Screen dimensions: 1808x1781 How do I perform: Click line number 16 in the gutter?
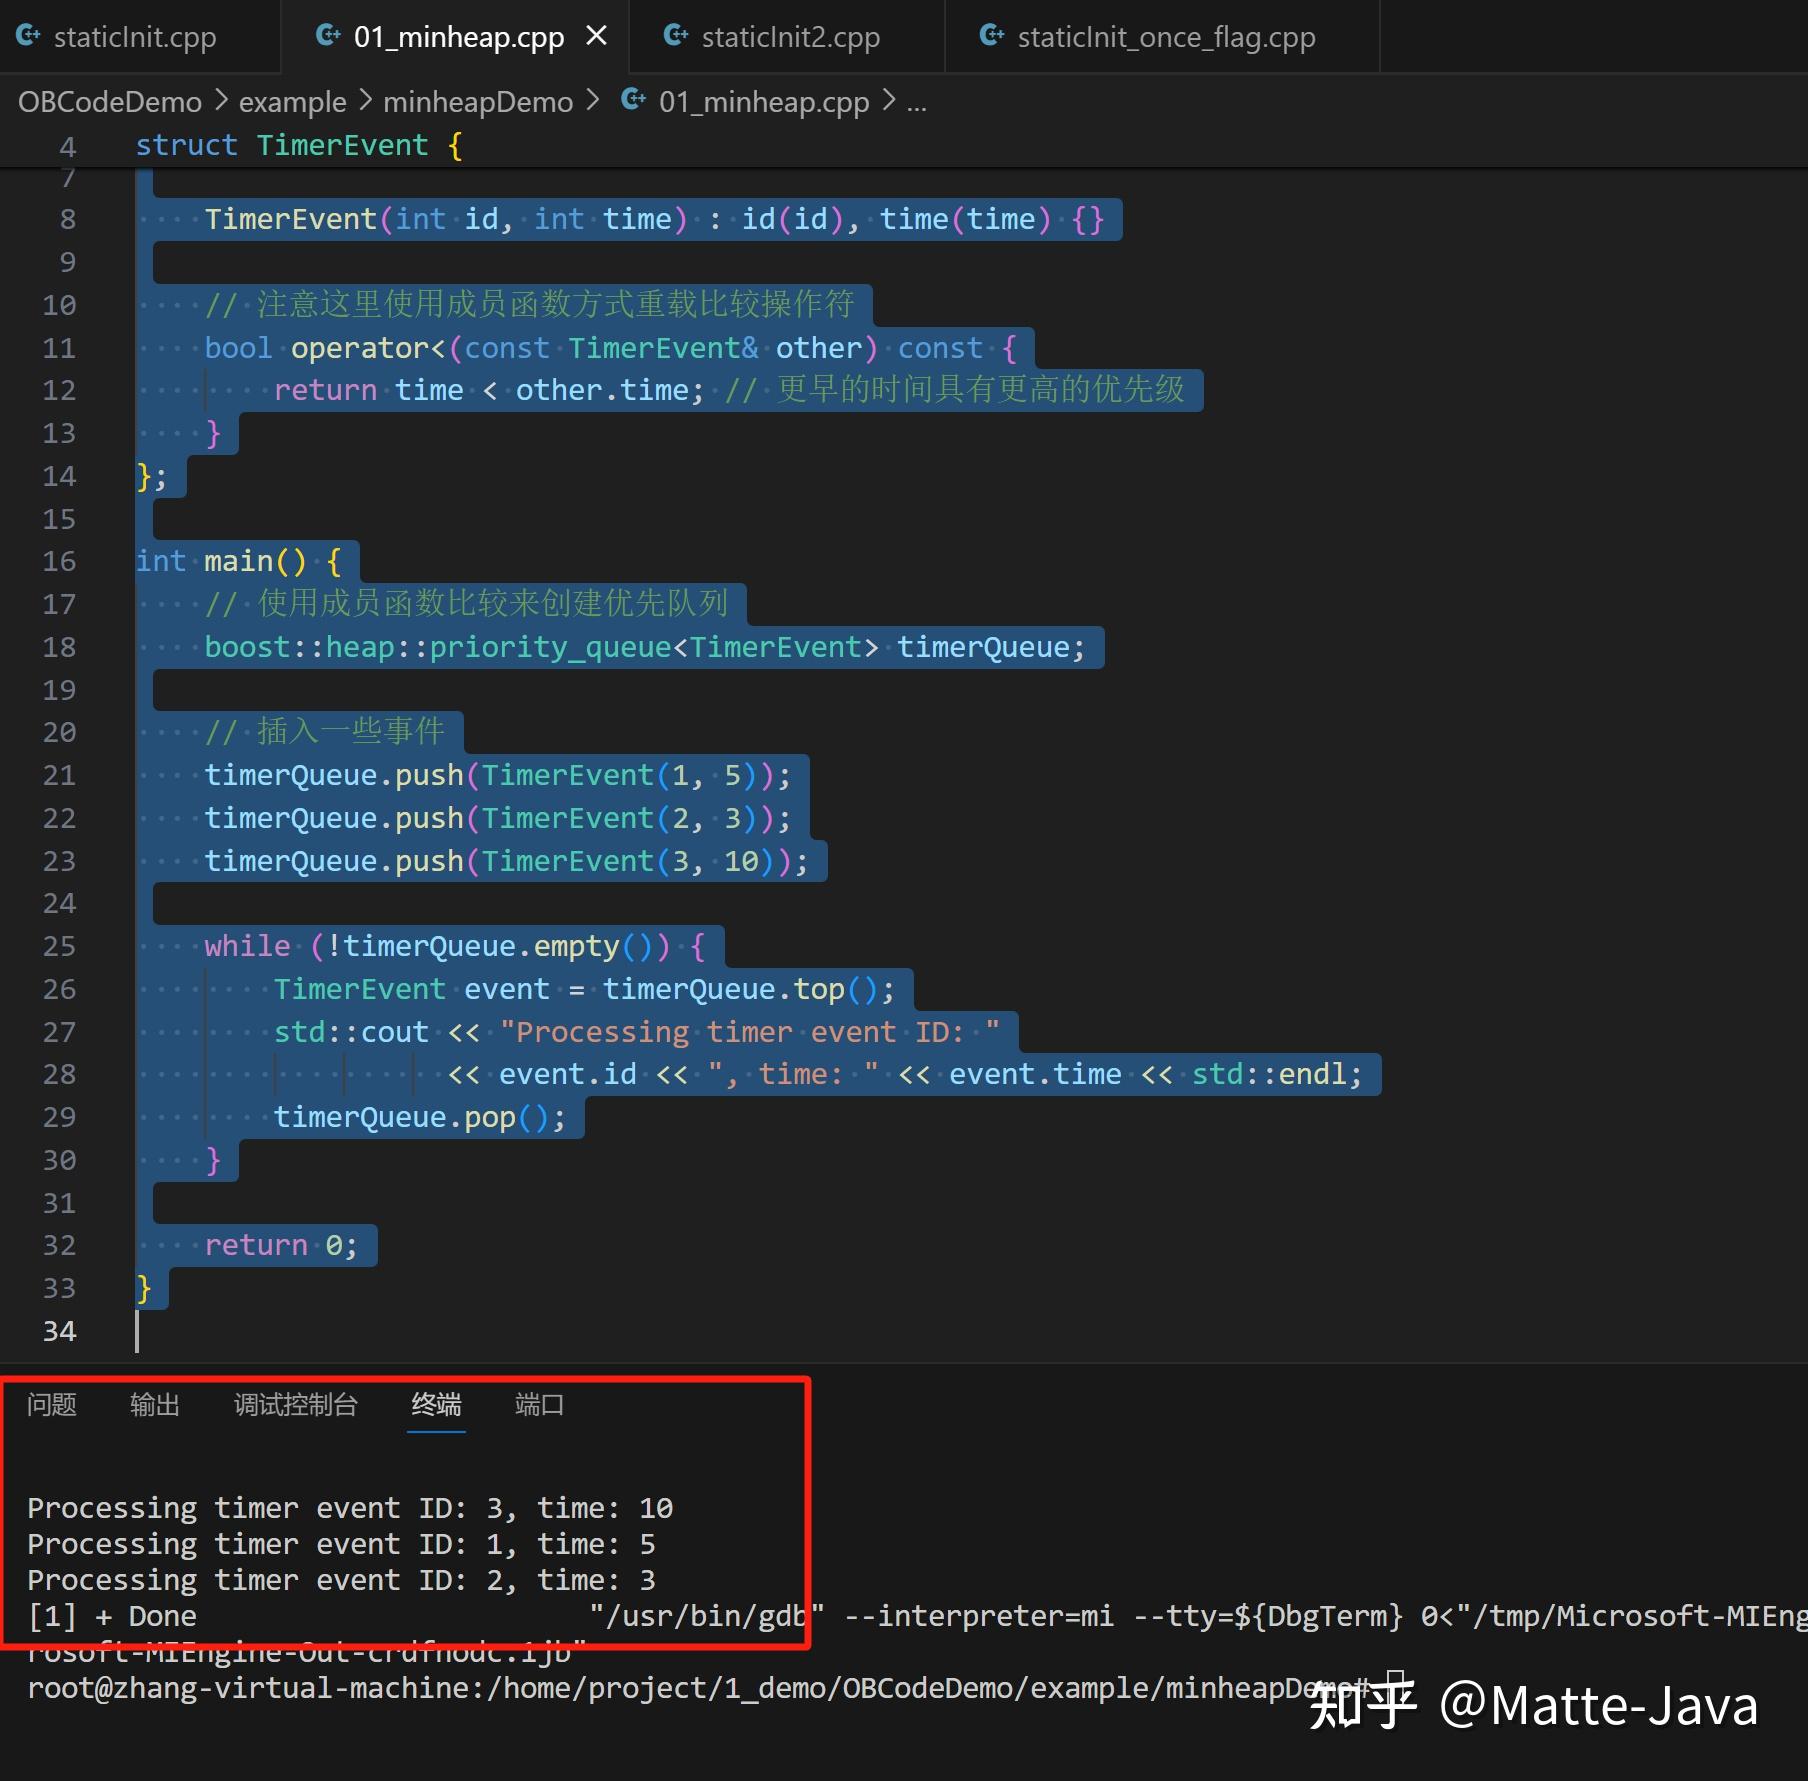(60, 561)
